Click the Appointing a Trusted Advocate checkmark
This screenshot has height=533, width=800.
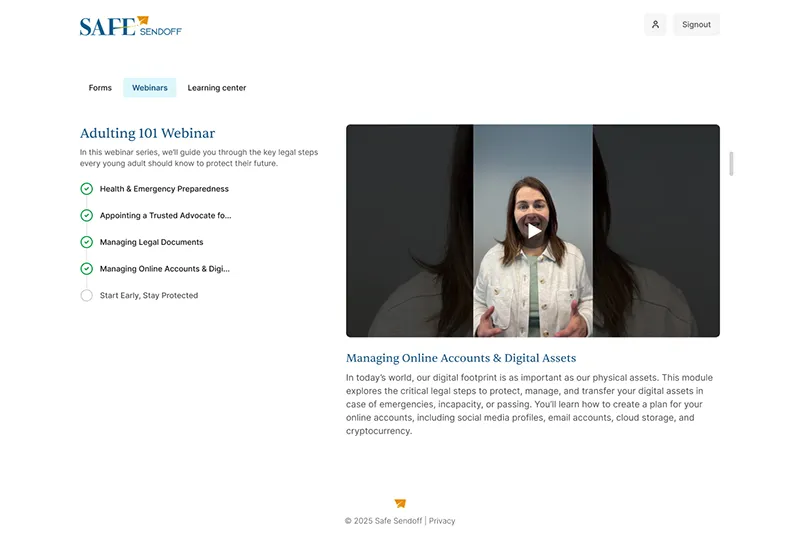(x=87, y=215)
